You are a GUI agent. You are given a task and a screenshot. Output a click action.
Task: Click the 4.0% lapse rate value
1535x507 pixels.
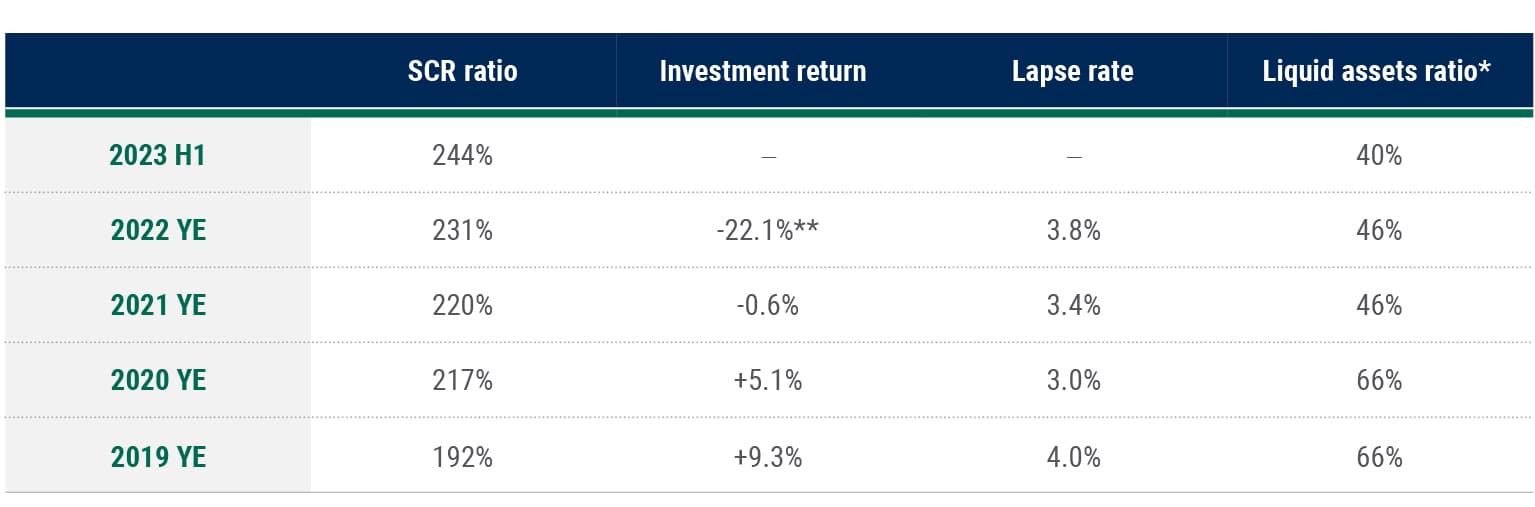click(1073, 457)
